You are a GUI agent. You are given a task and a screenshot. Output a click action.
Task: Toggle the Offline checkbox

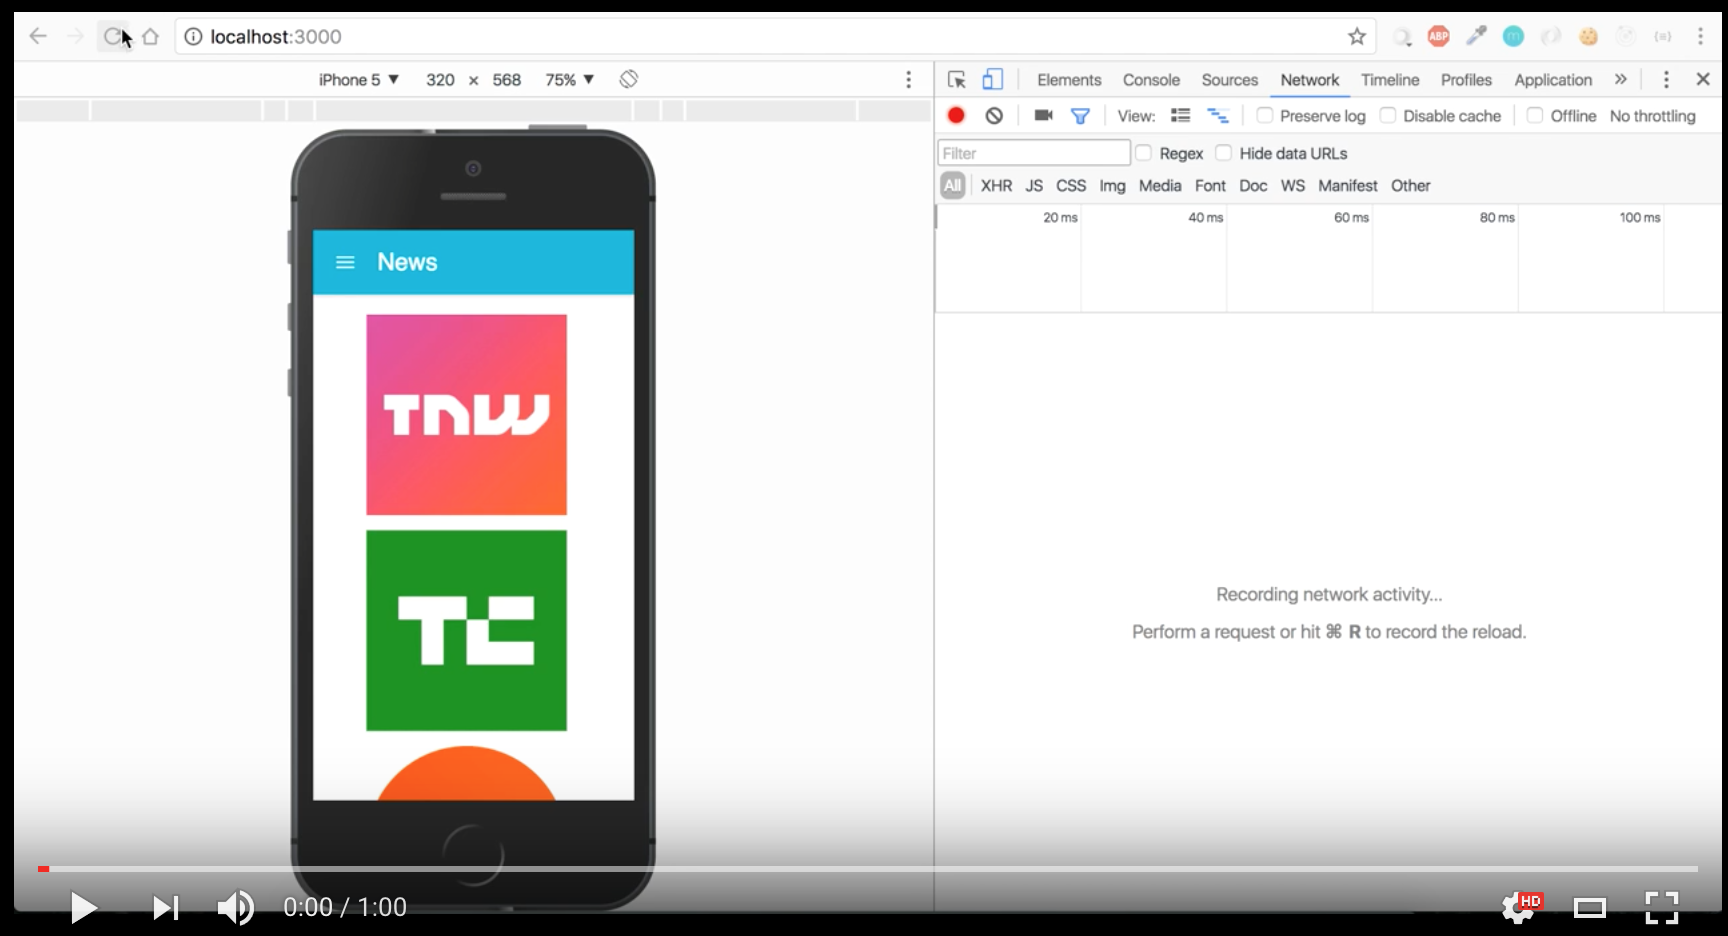pos(1534,115)
